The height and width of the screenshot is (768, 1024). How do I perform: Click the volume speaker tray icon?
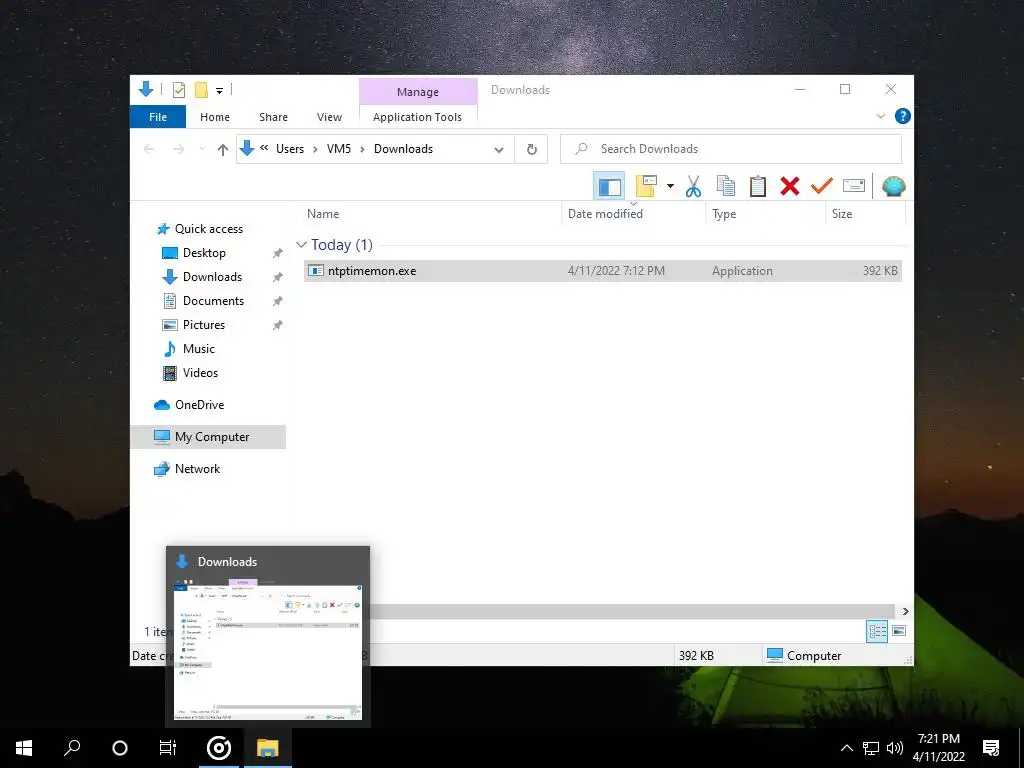click(895, 748)
